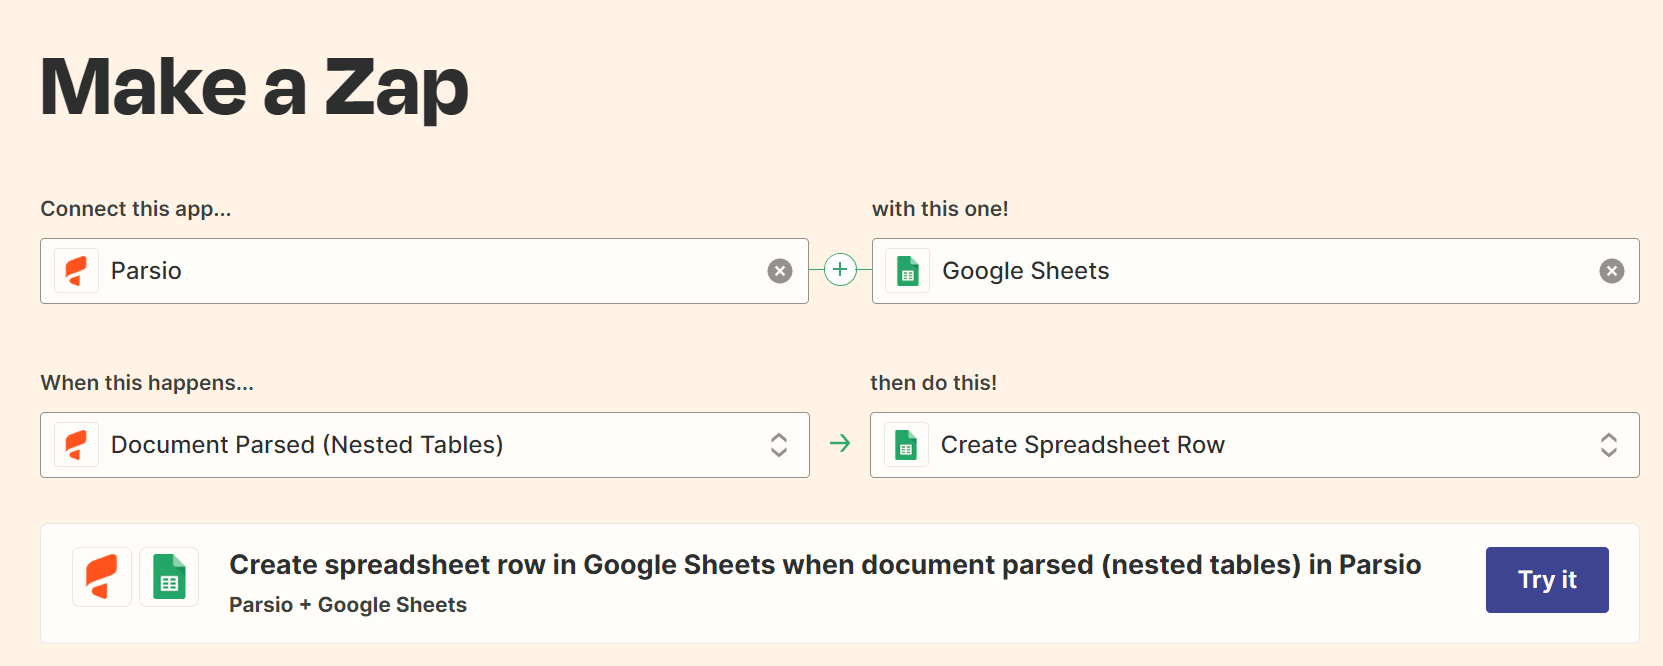This screenshot has width=1663, height=666.
Task: Click the Parsio + Google Sheets subtitle
Action: 348,605
